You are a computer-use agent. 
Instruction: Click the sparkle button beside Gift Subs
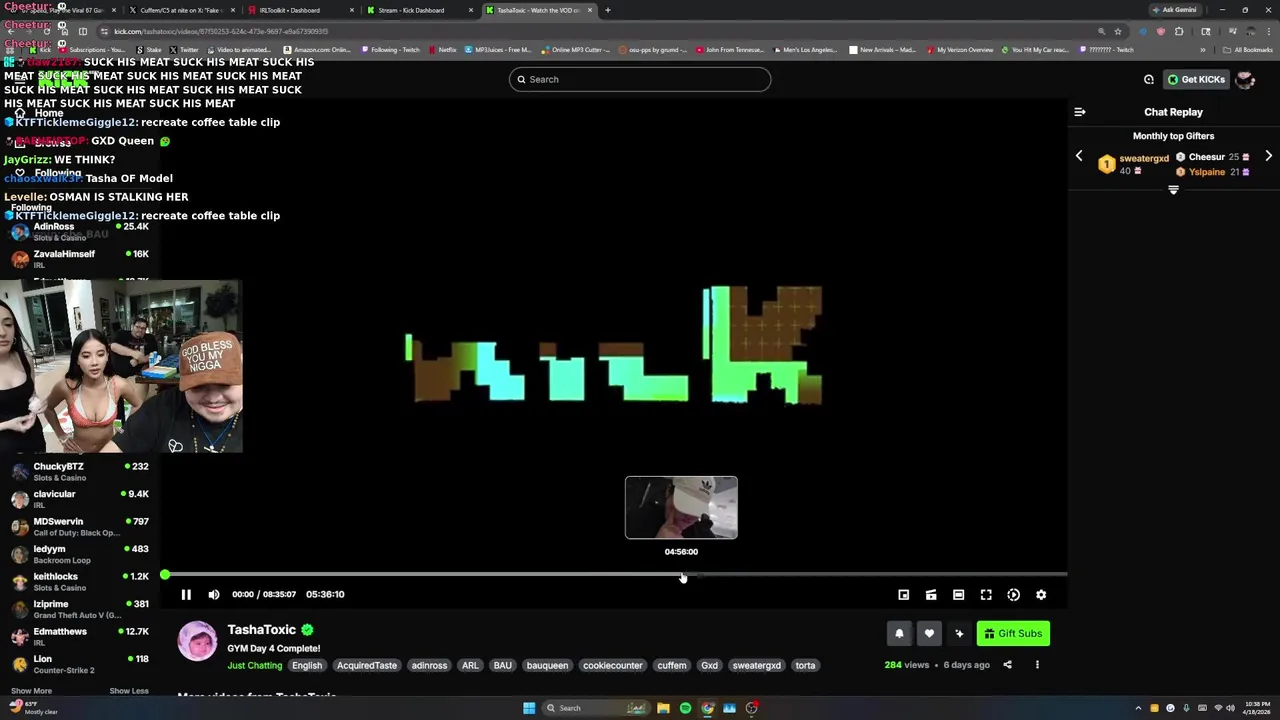pos(959,633)
